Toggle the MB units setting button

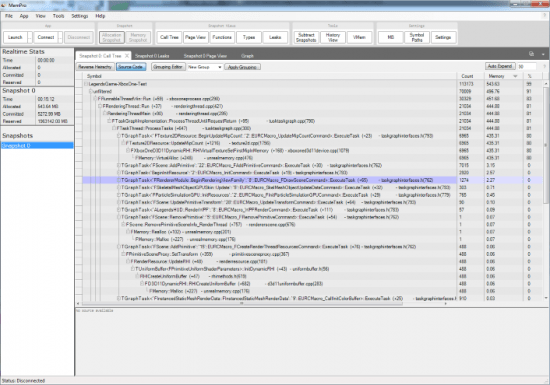(x=391, y=37)
